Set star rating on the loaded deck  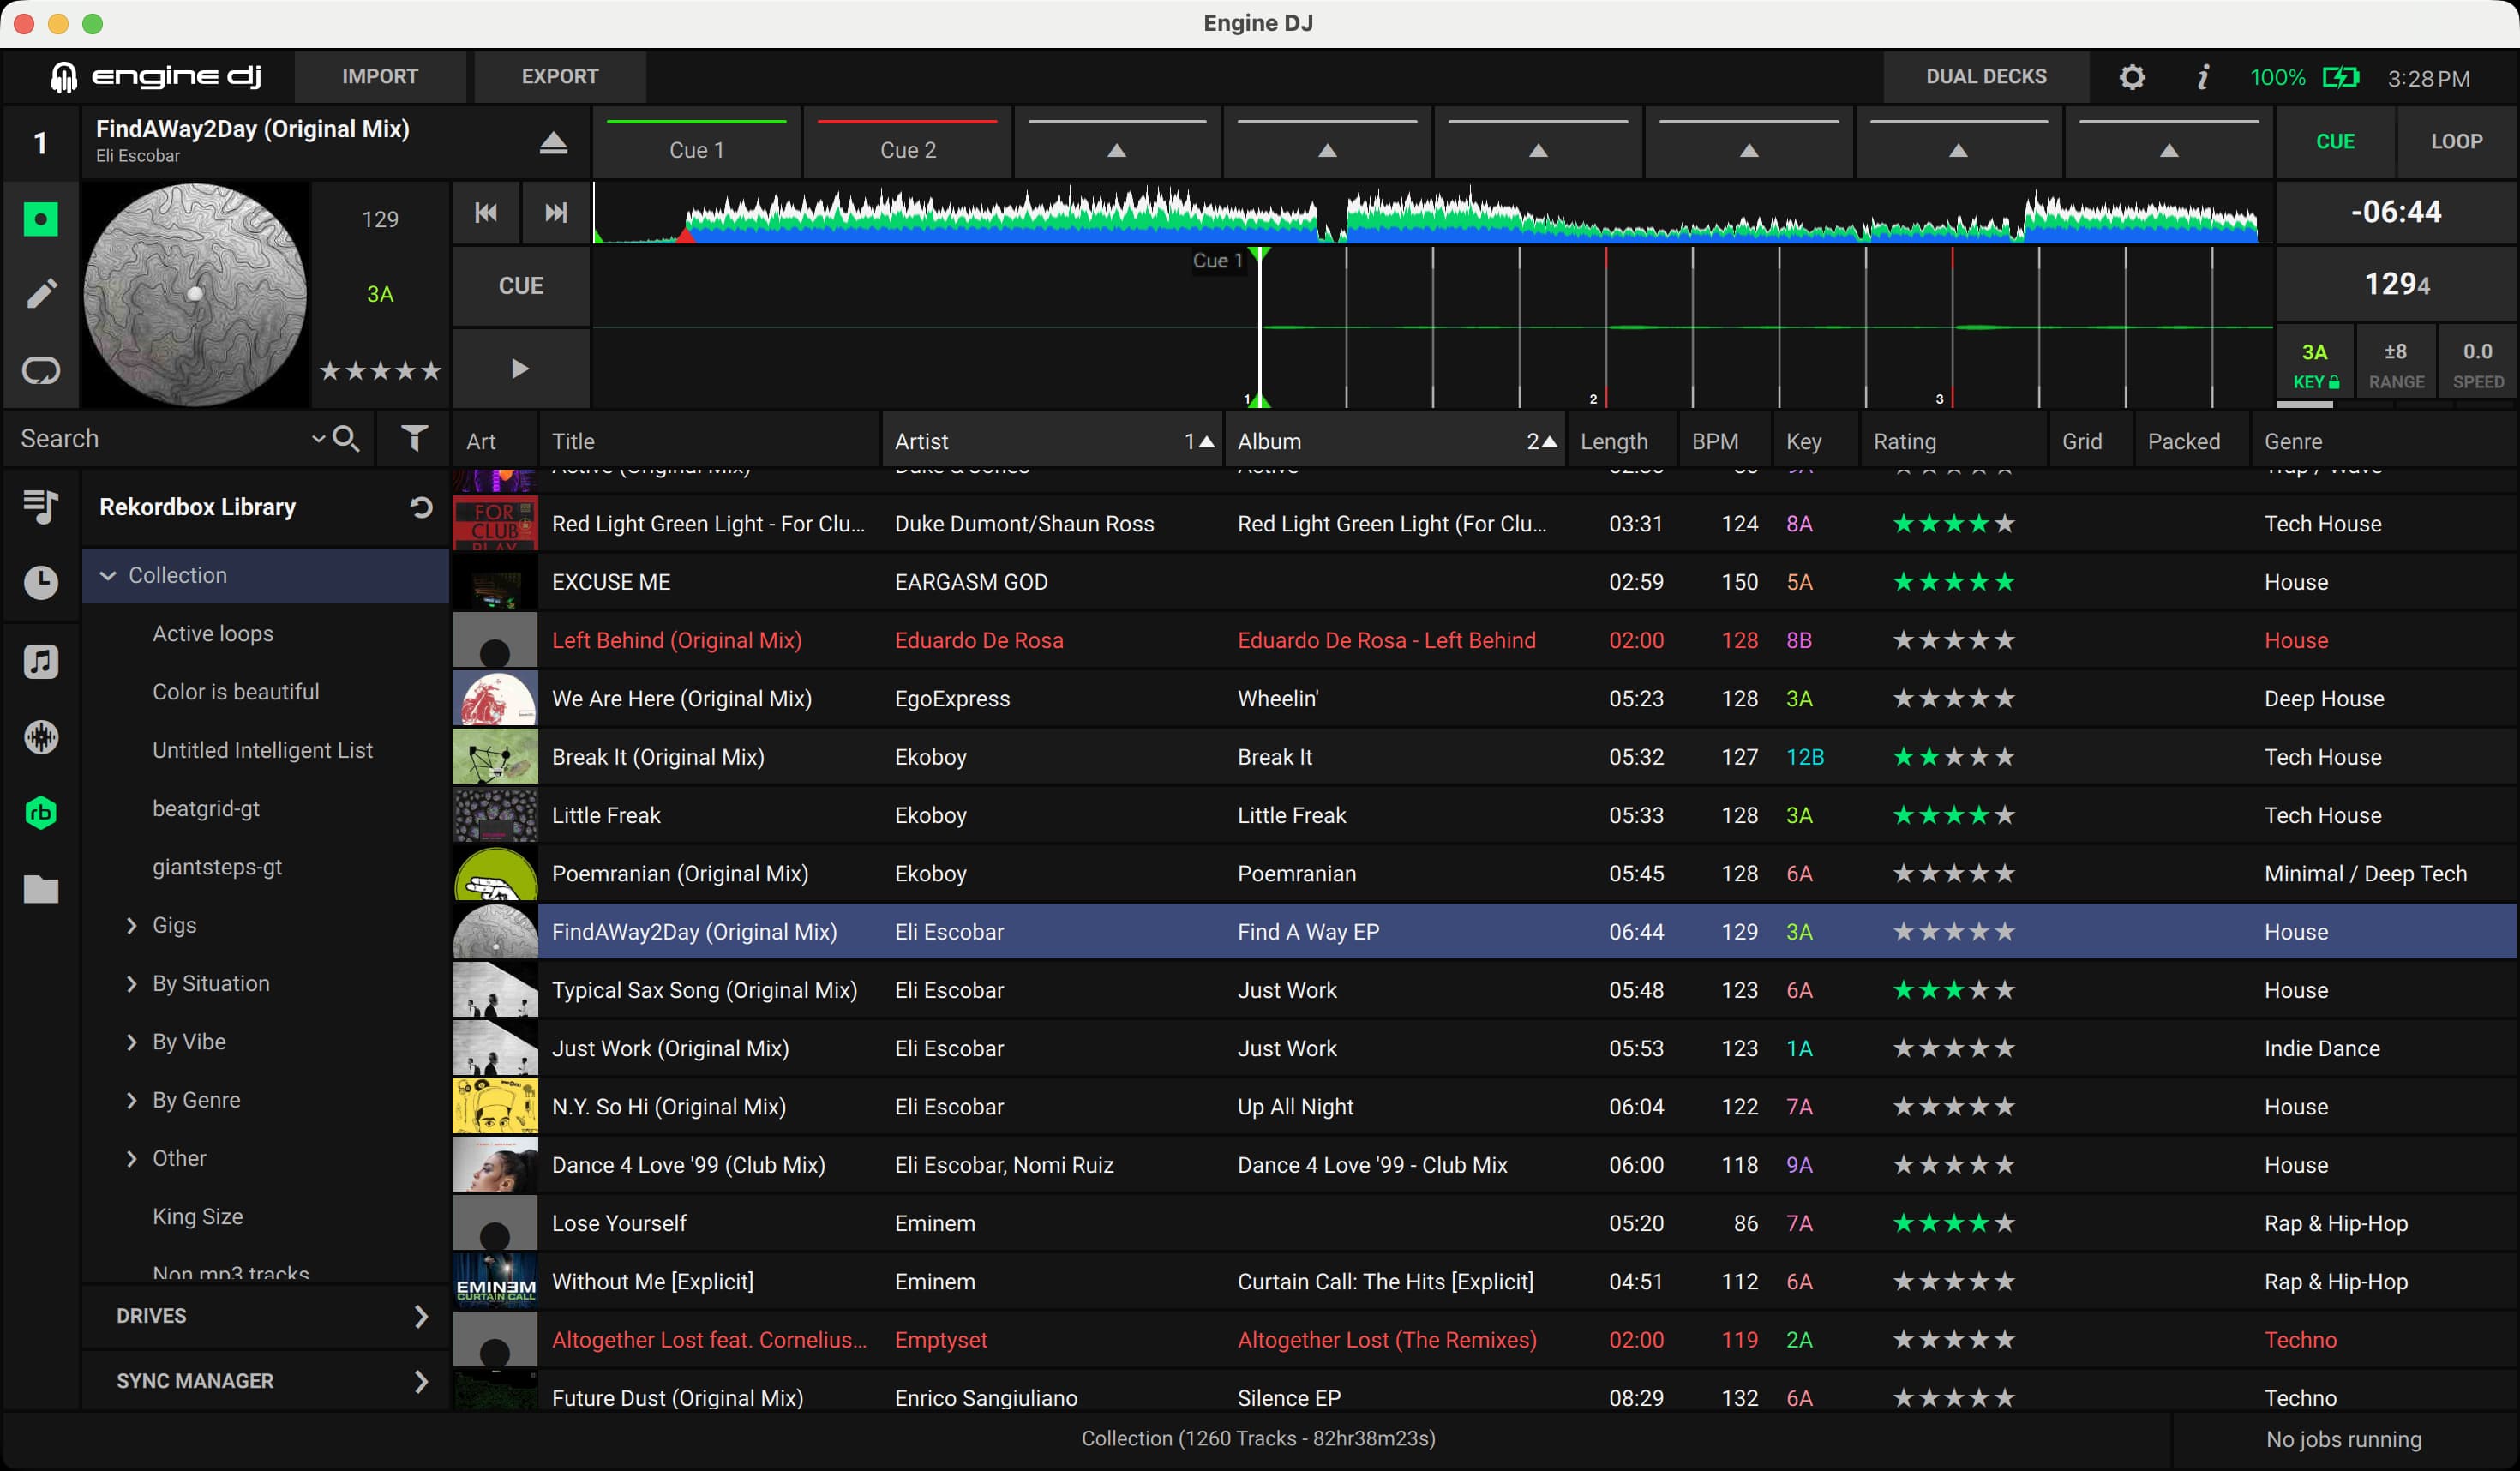coord(379,371)
